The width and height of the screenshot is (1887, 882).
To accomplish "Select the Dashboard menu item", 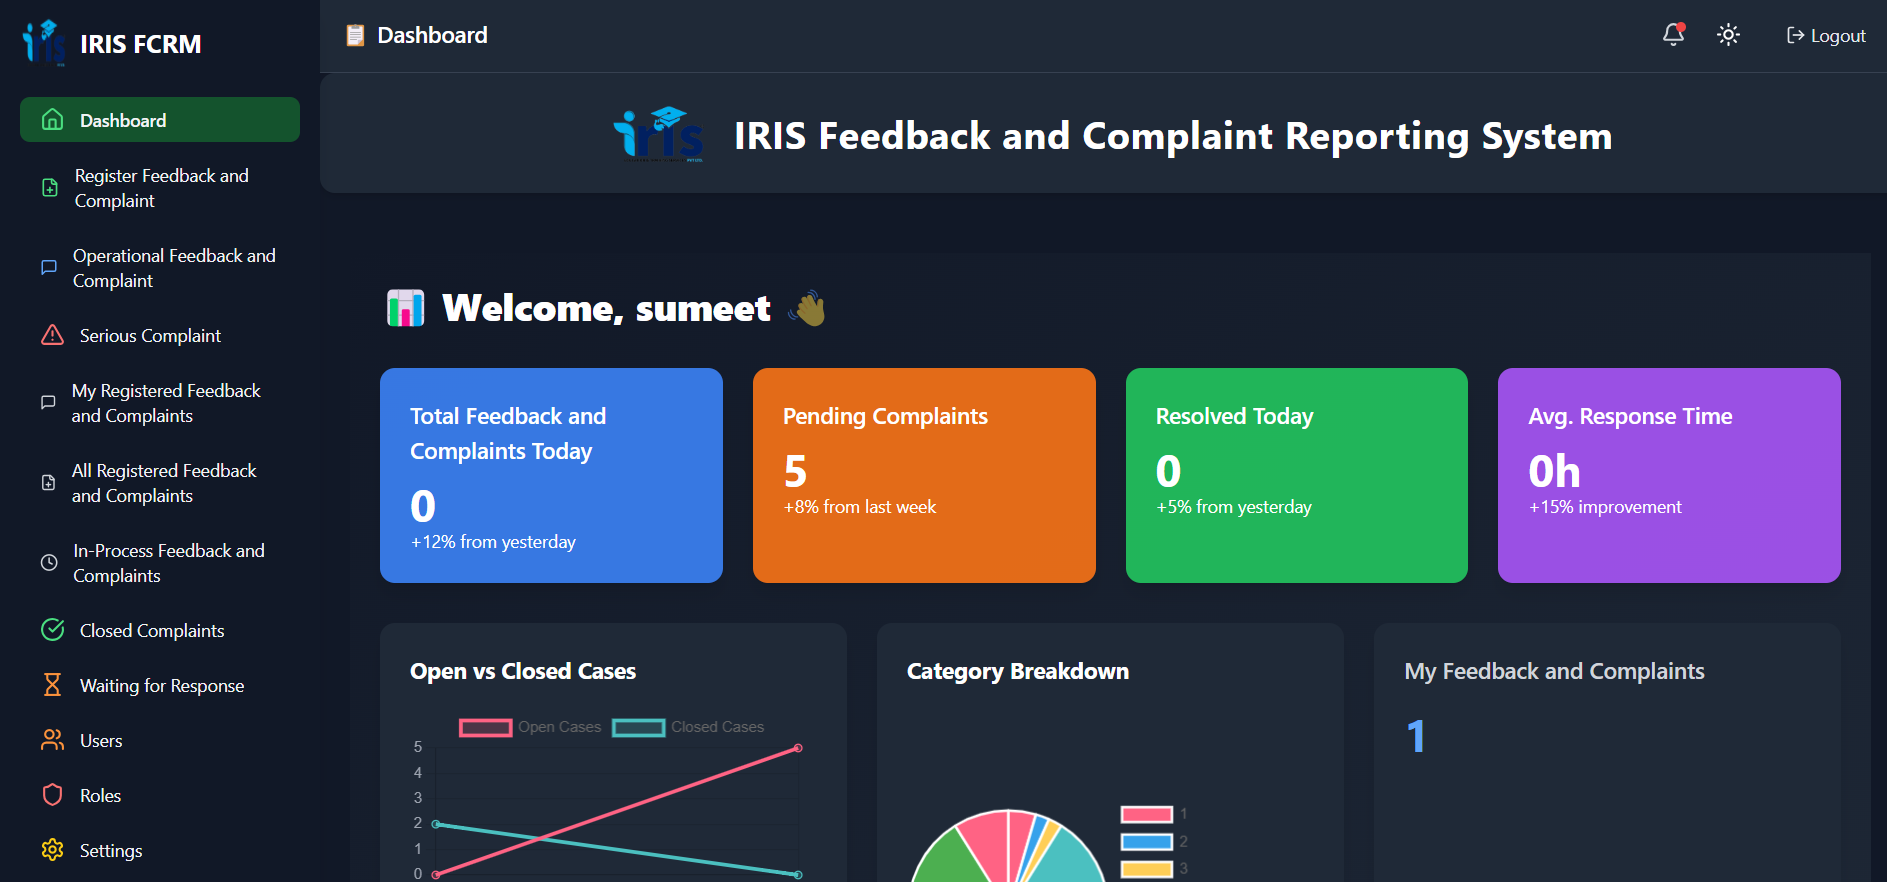I will click(160, 120).
